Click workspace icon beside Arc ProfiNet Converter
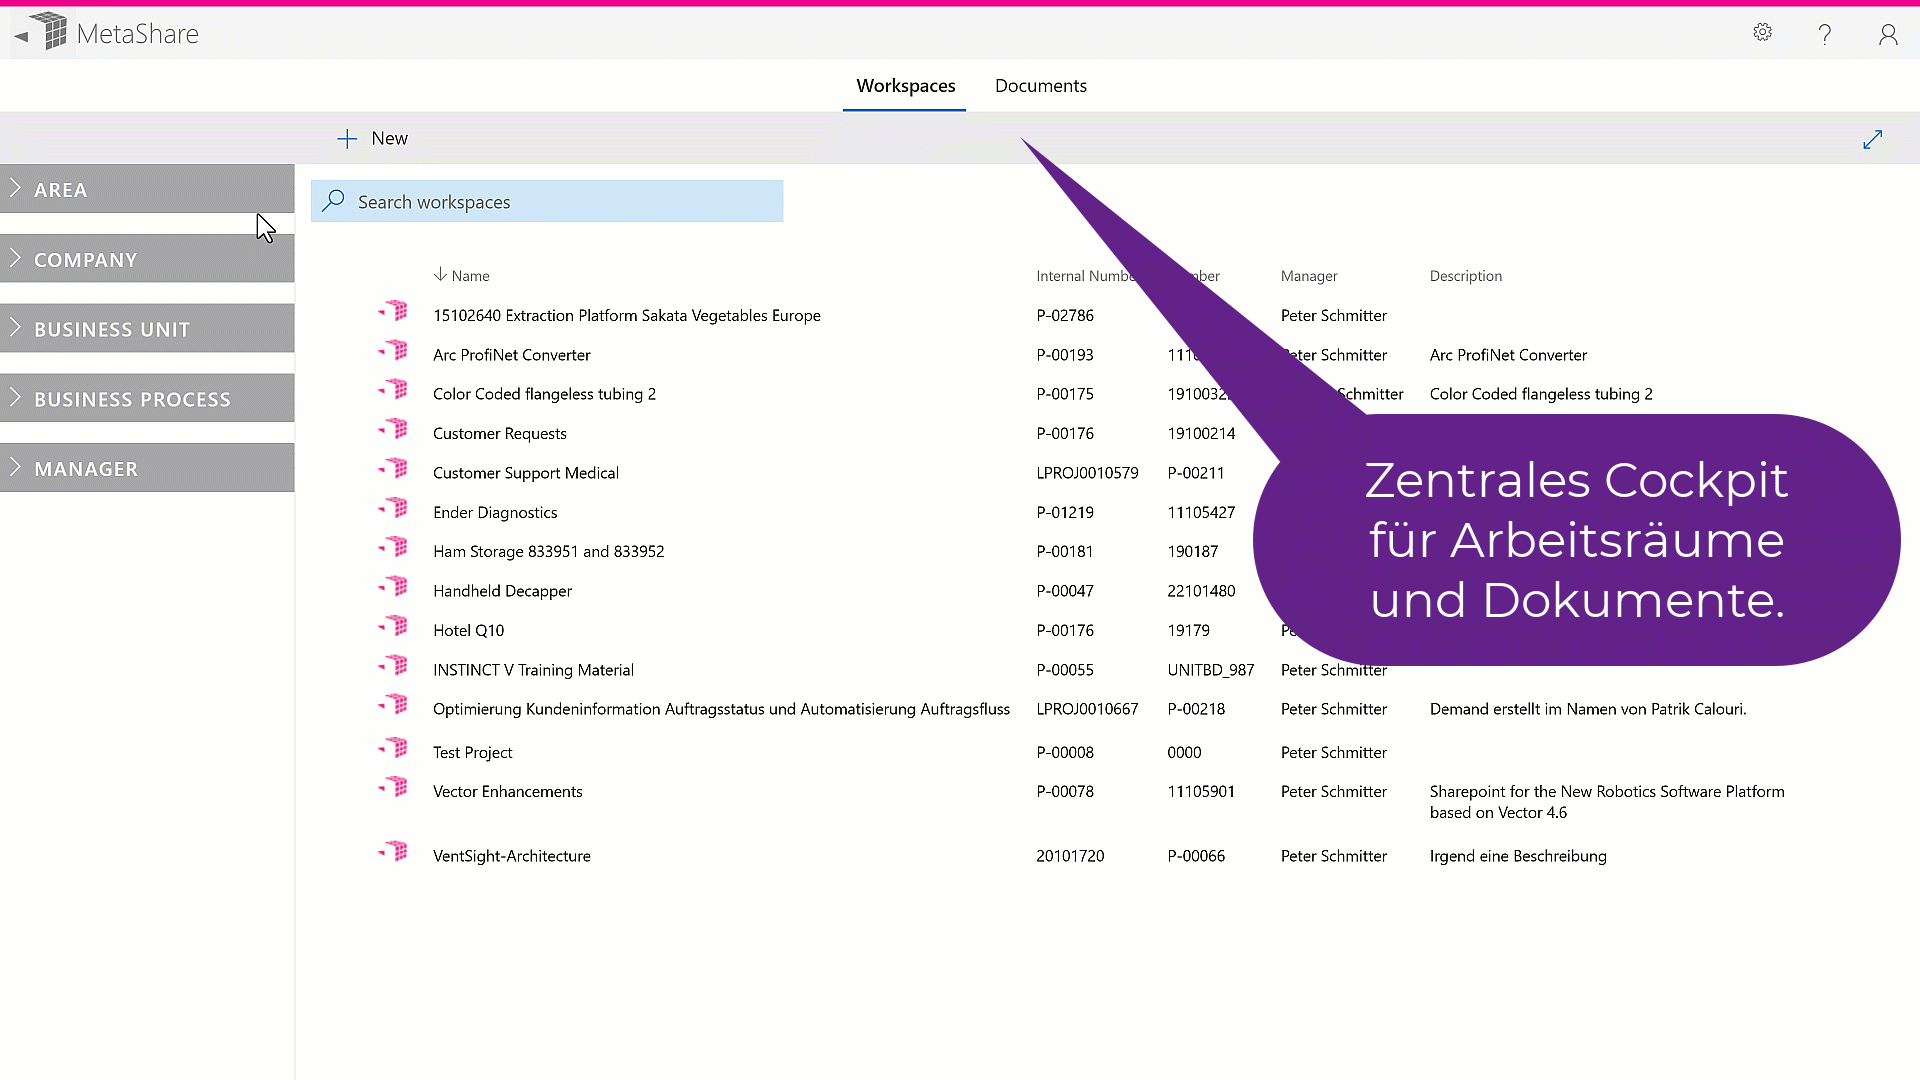Screen dimensions: 1920x1080 pos(395,351)
